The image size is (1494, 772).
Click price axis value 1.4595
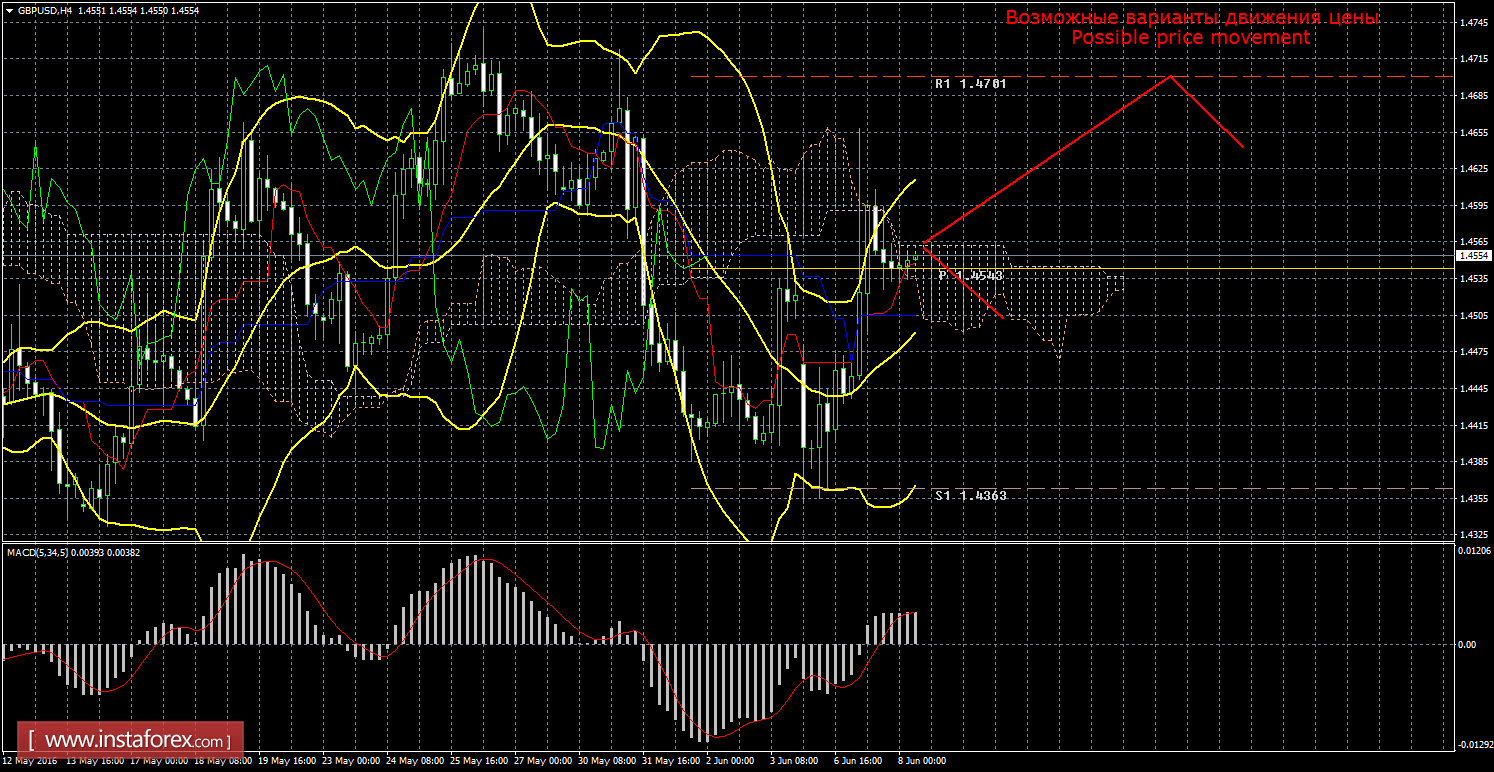click(1472, 207)
